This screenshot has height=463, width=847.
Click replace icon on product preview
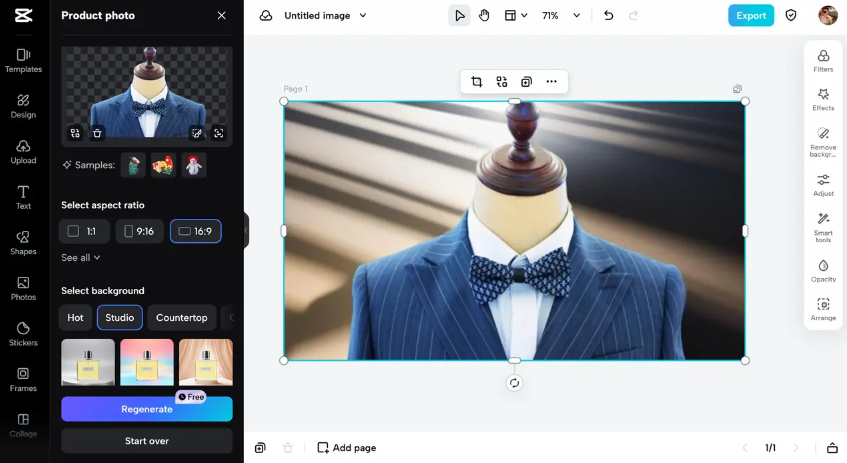(x=75, y=133)
